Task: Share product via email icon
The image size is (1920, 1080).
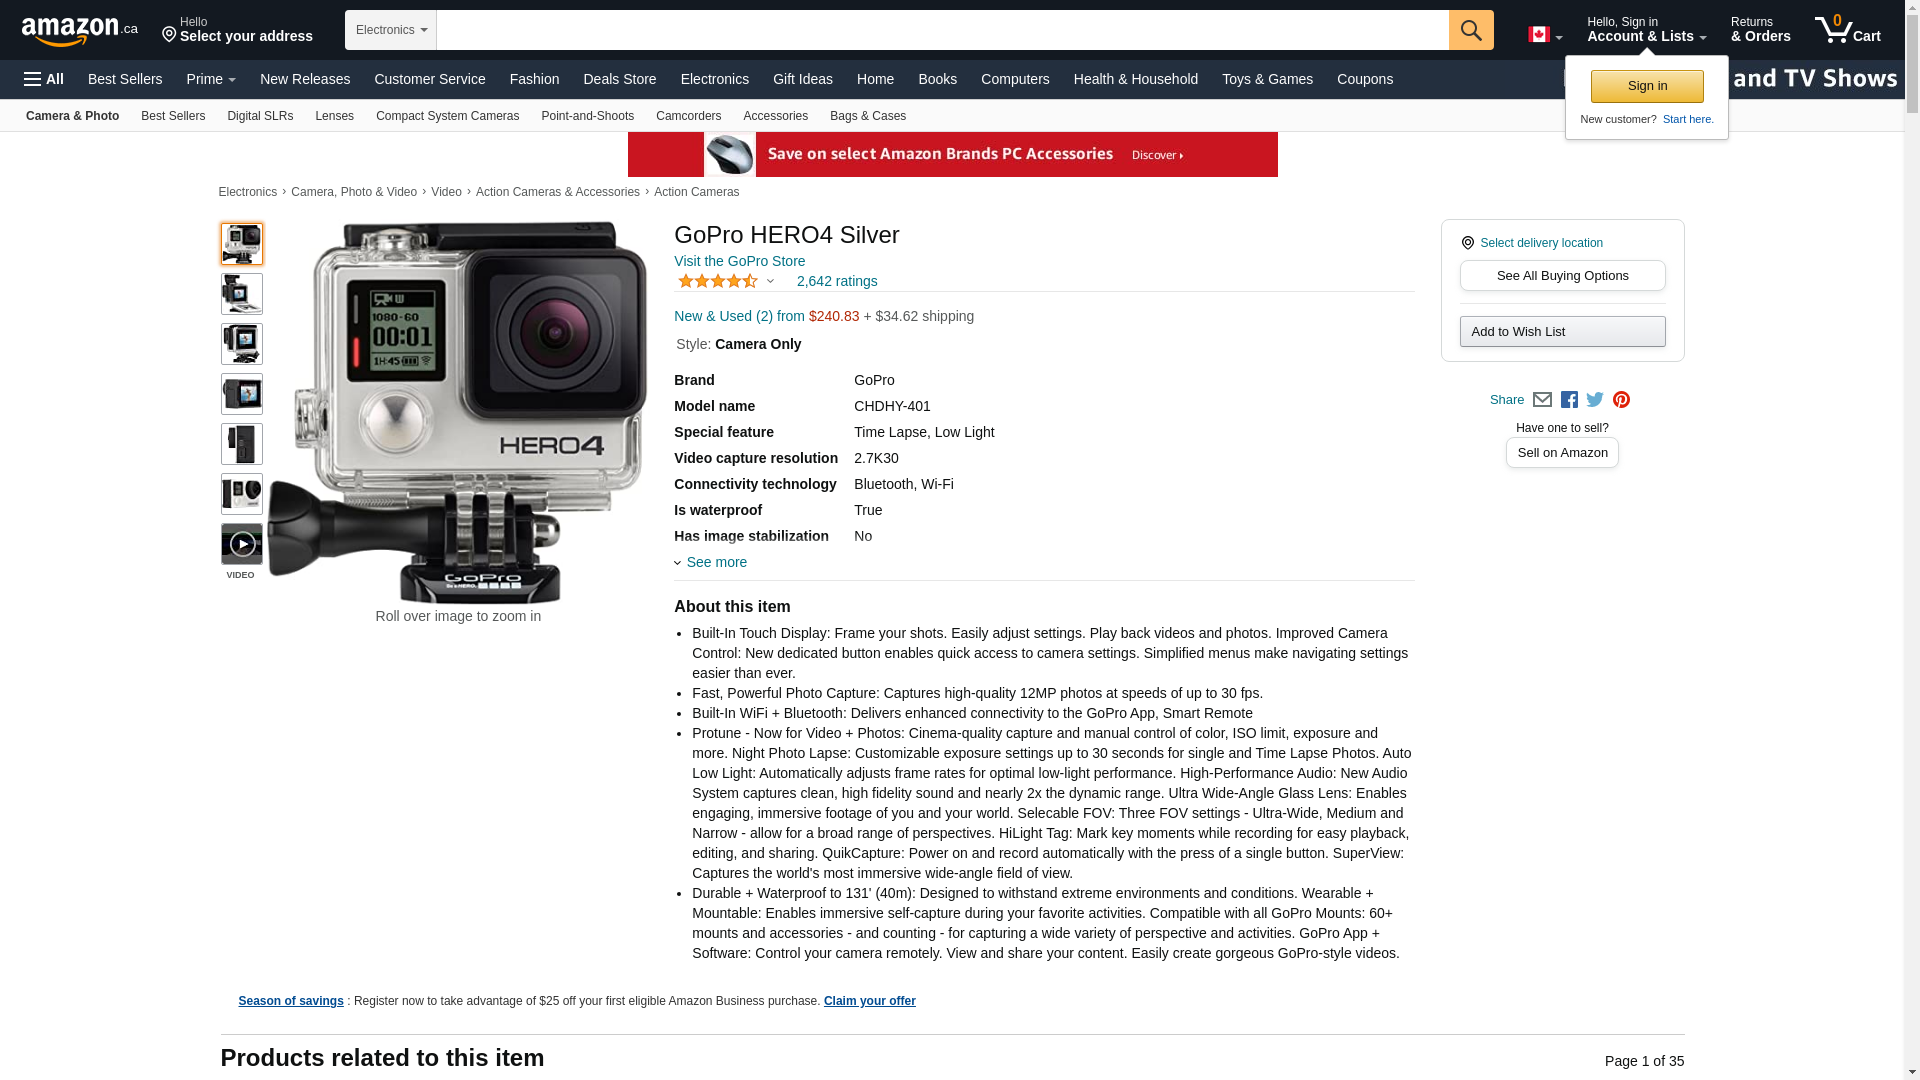Action: [1542, 400]
